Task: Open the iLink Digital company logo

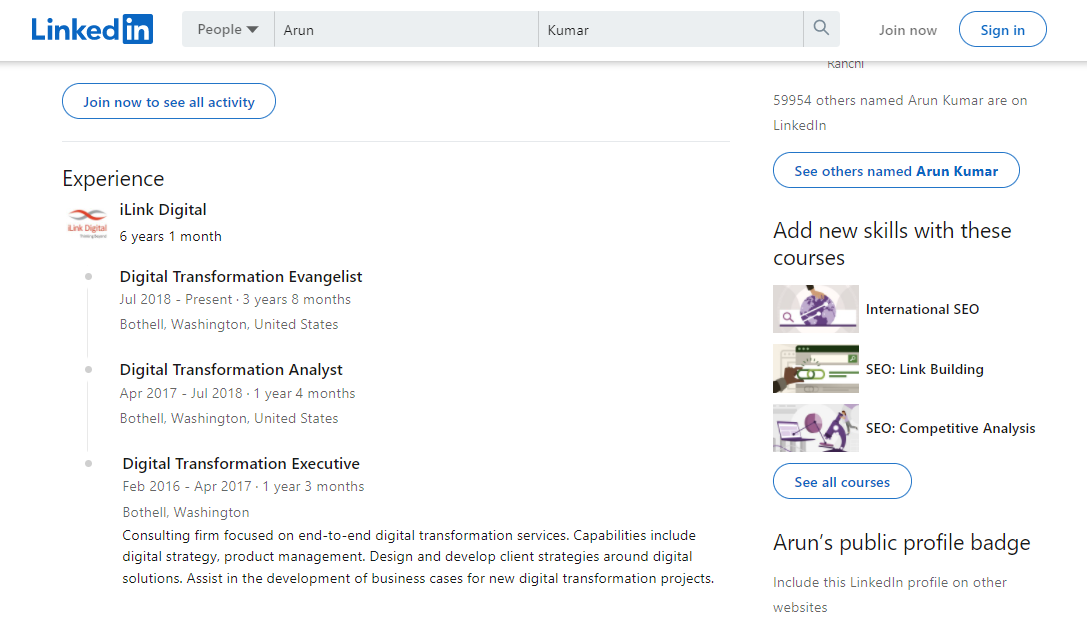Action: tap(87, 222)
